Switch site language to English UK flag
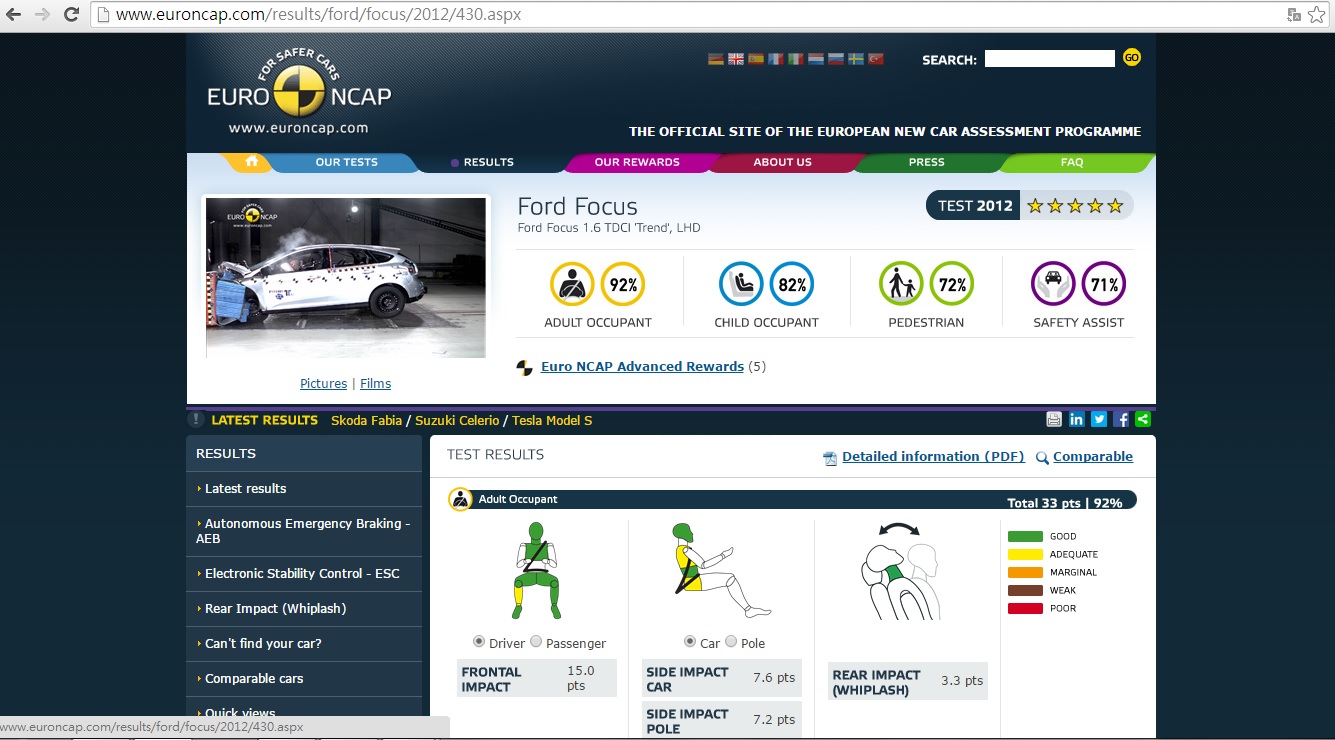1335x740 pixels. [x=736, y=59]
